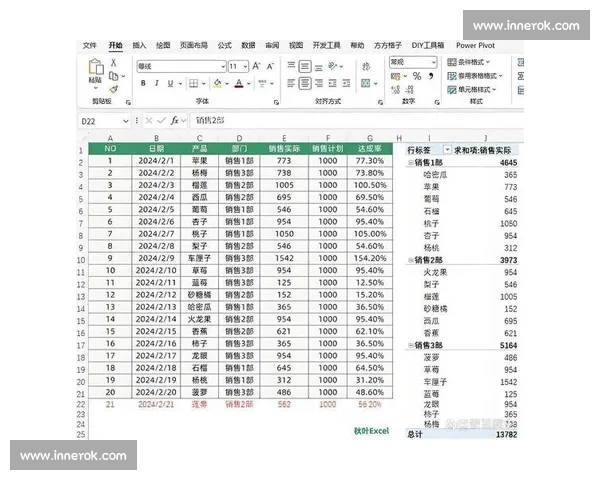Screen dimensions: 600x480
Task: Click in the formula bar showing 销售2部
Action: pos(356,121)
